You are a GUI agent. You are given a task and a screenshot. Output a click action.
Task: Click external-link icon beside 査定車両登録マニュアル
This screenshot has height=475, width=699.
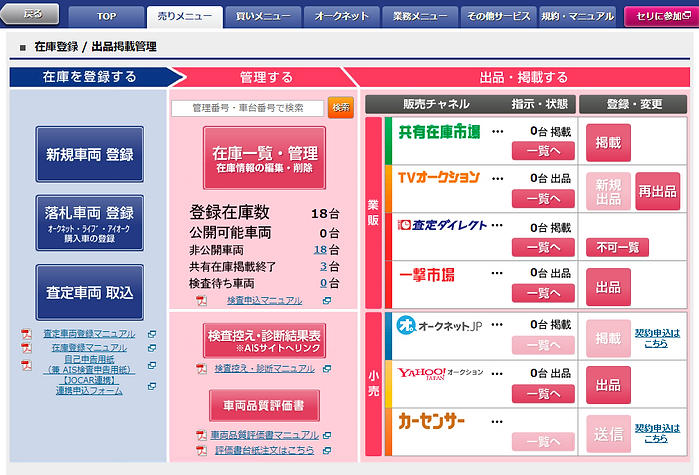152,334
